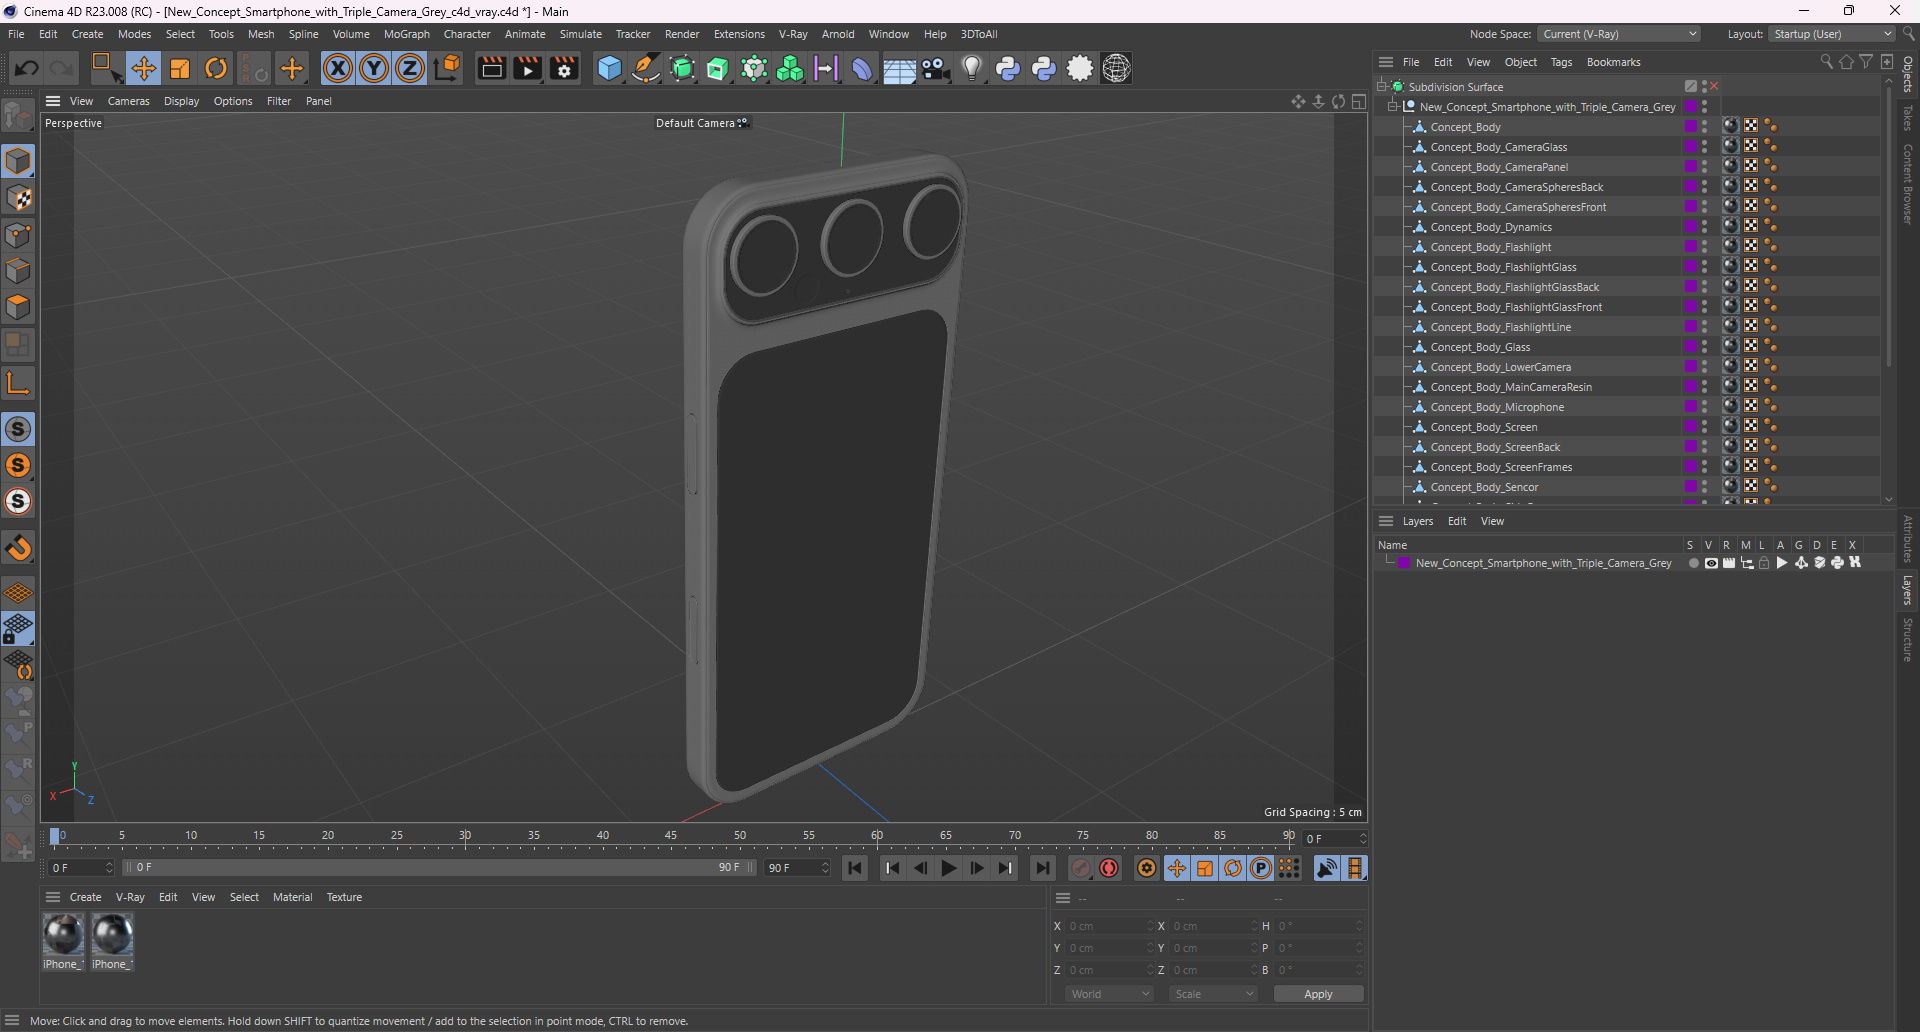Select the first iPhone material thumbnail
Image resolution: width=1920 pixels, height=1032 pixels.
(x=63, y=935)
